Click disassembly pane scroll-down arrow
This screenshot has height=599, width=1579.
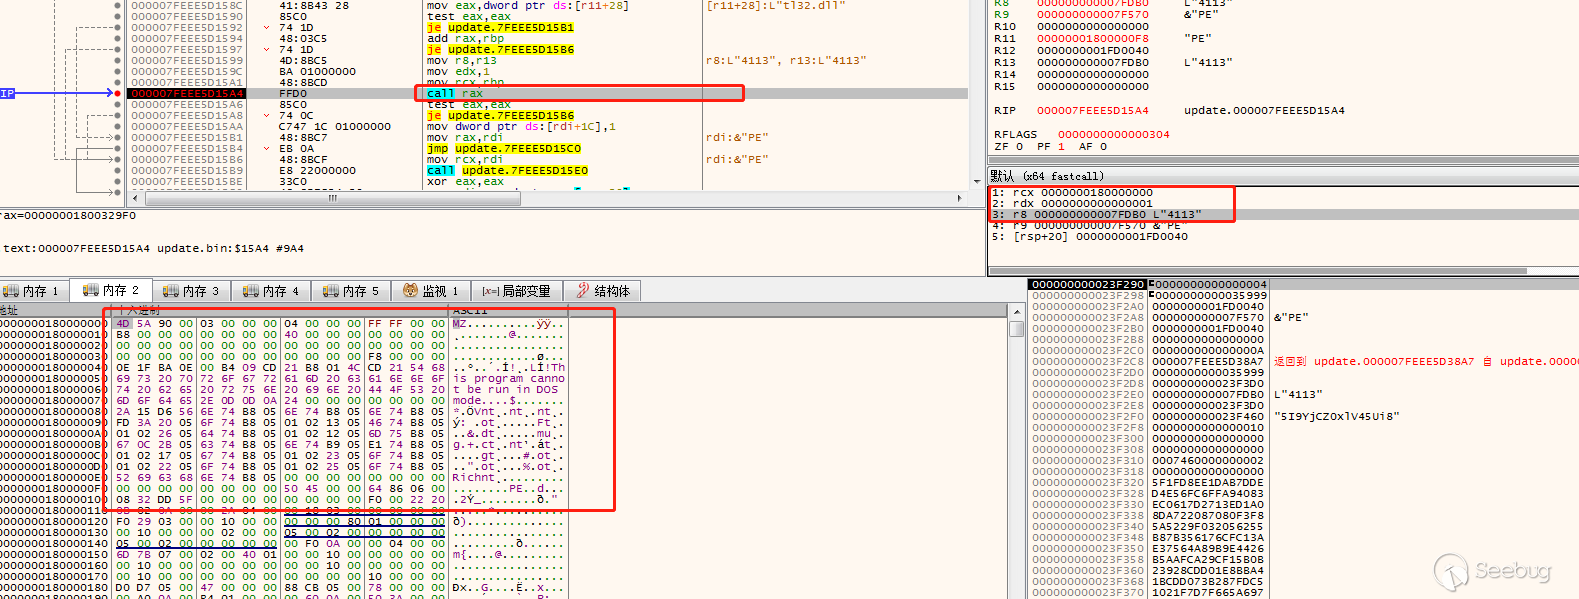click(x=977, y=182)
